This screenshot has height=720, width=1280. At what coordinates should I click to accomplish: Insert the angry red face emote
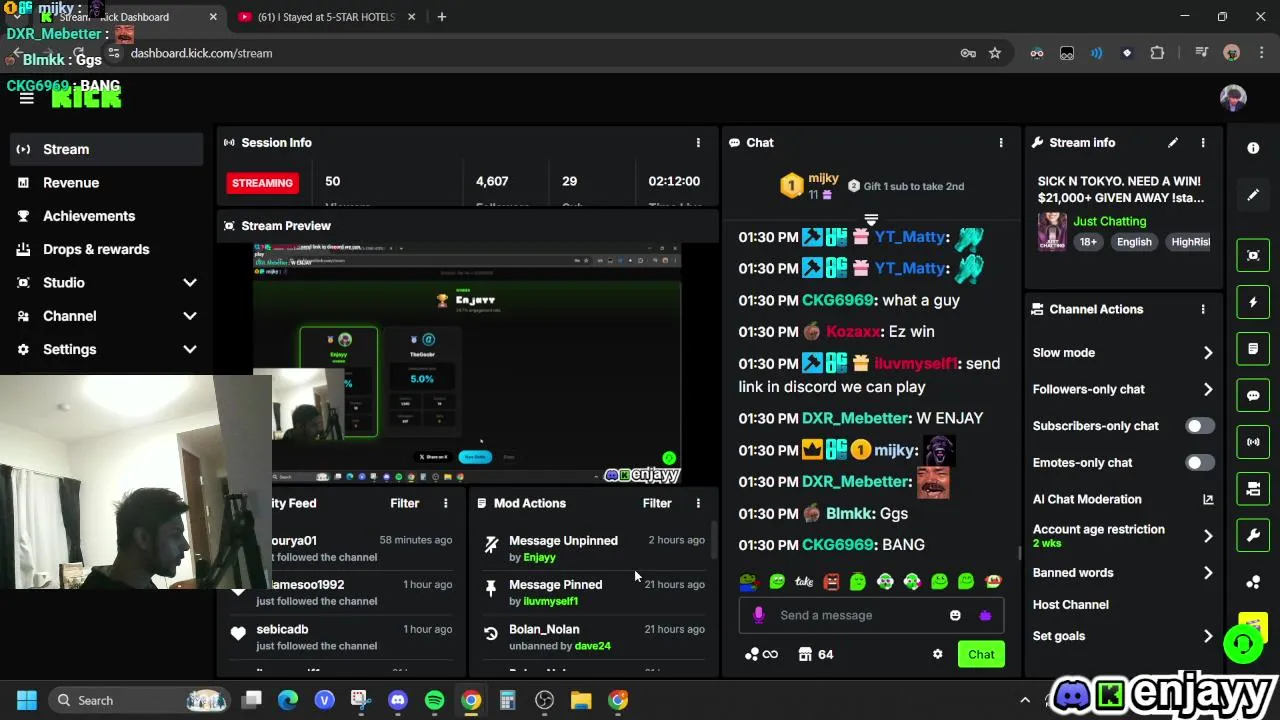[x=831, y=581]
